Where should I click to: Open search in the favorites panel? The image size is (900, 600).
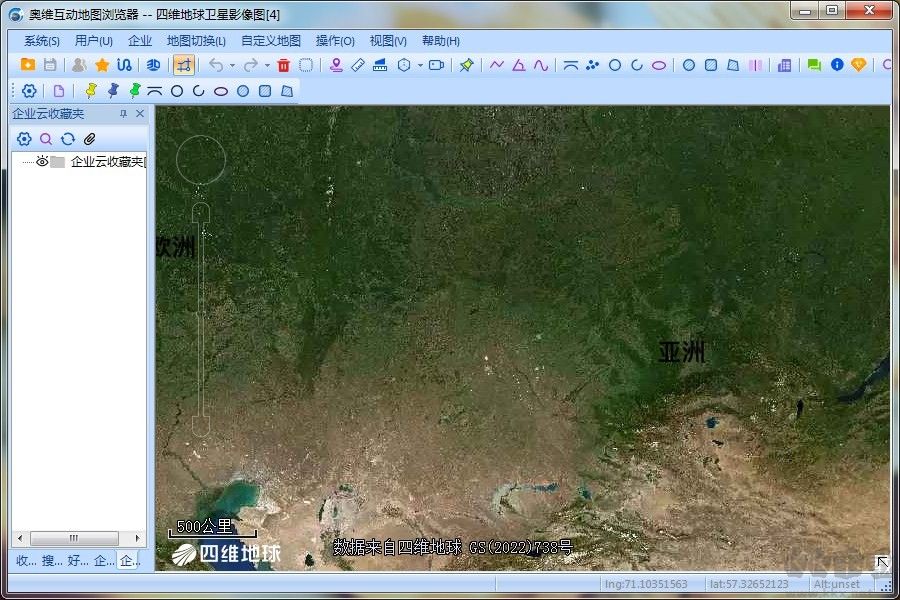45,139
